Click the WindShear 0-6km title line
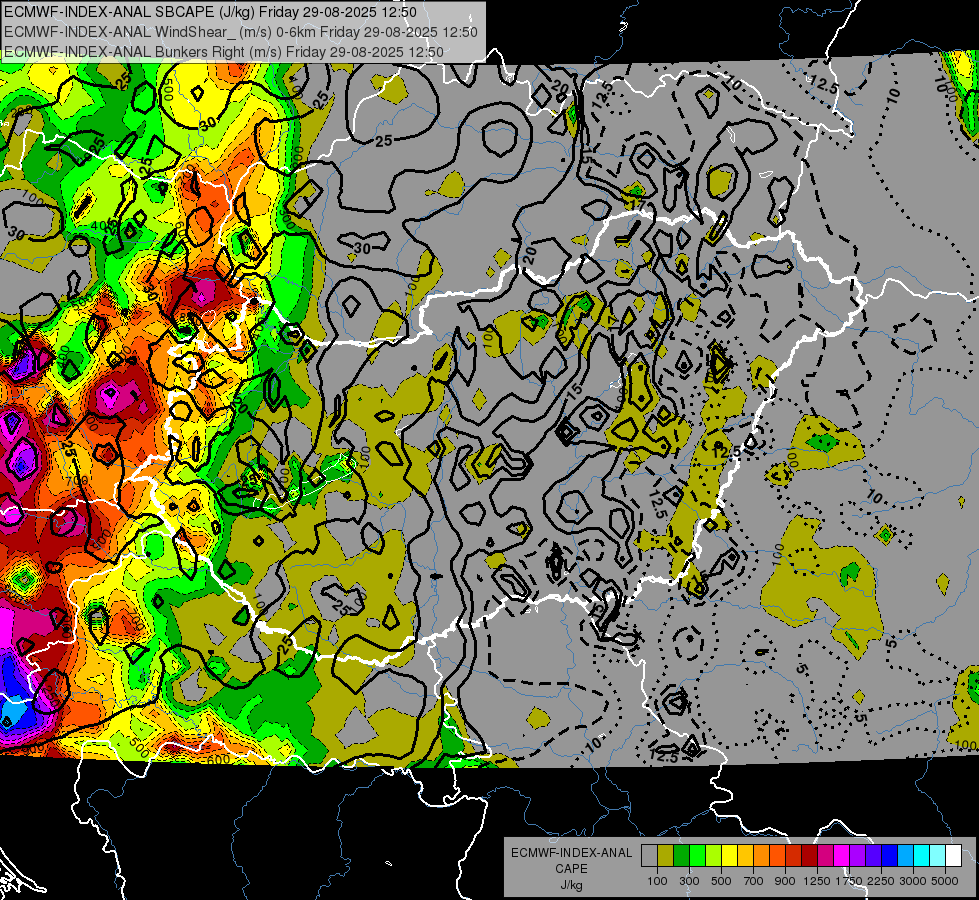This screenshot has height=900, width=979. 240,32
